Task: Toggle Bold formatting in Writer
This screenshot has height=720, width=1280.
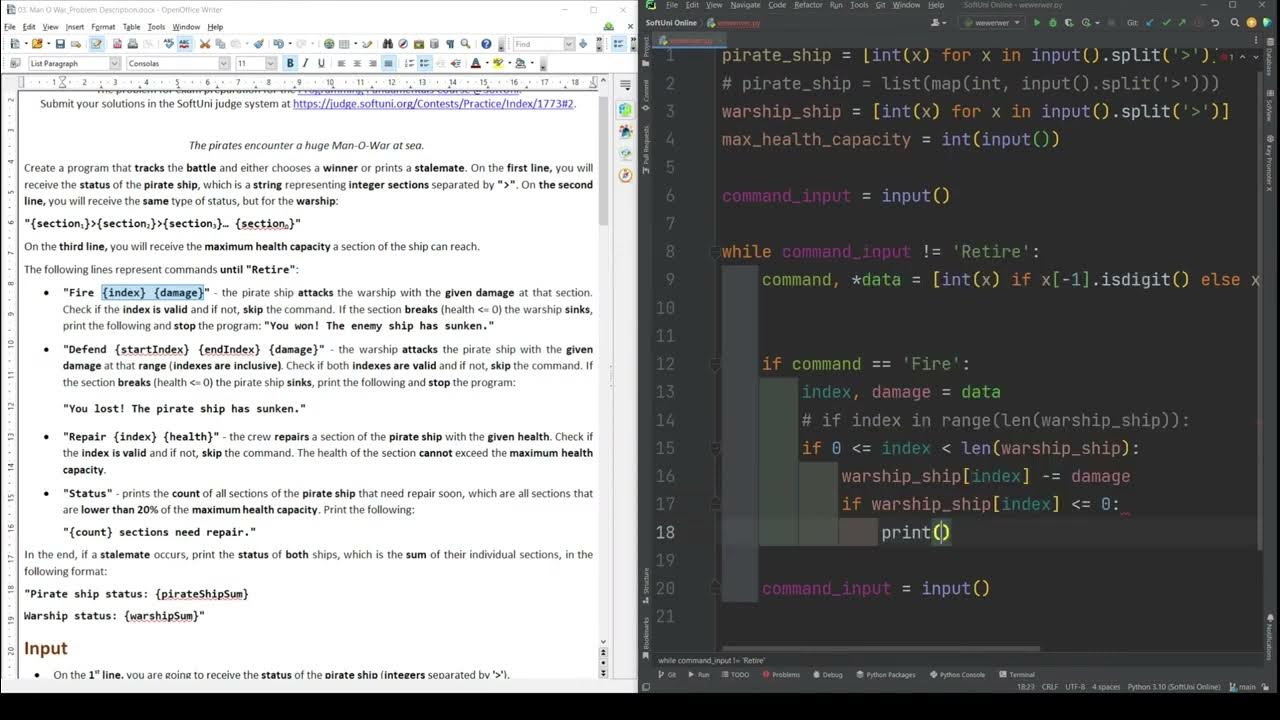Action: [290, 63]
